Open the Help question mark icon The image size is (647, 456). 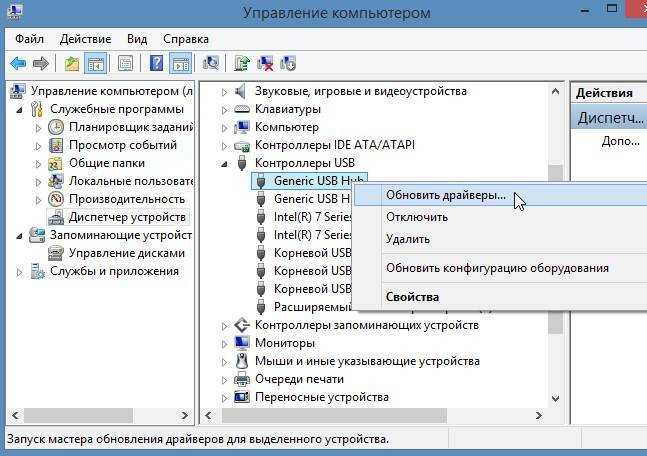click(x=156, y=64)
